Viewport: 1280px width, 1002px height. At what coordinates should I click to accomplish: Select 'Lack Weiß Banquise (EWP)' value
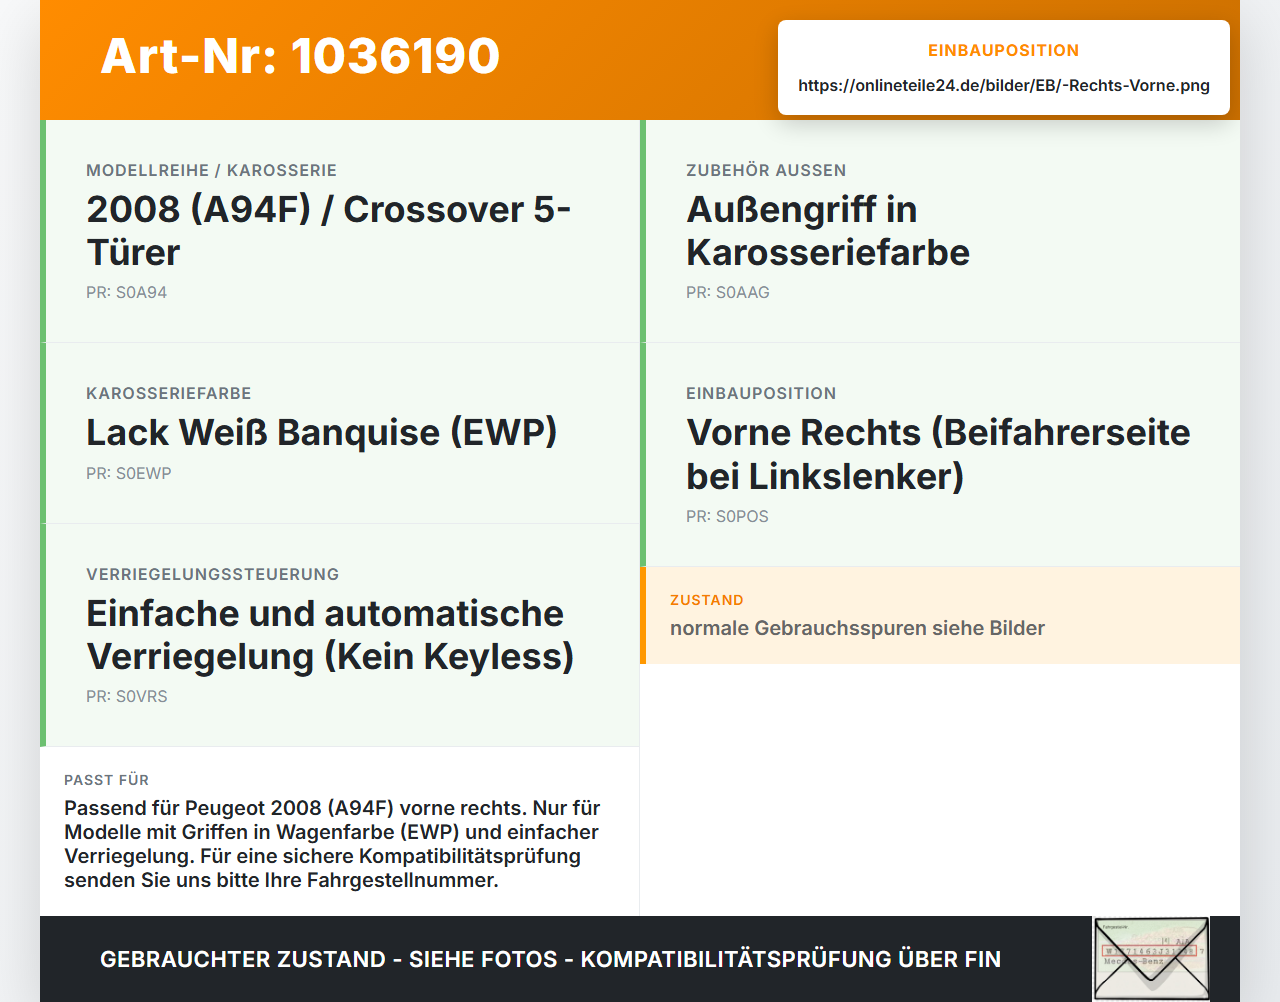tap(322, 432)
